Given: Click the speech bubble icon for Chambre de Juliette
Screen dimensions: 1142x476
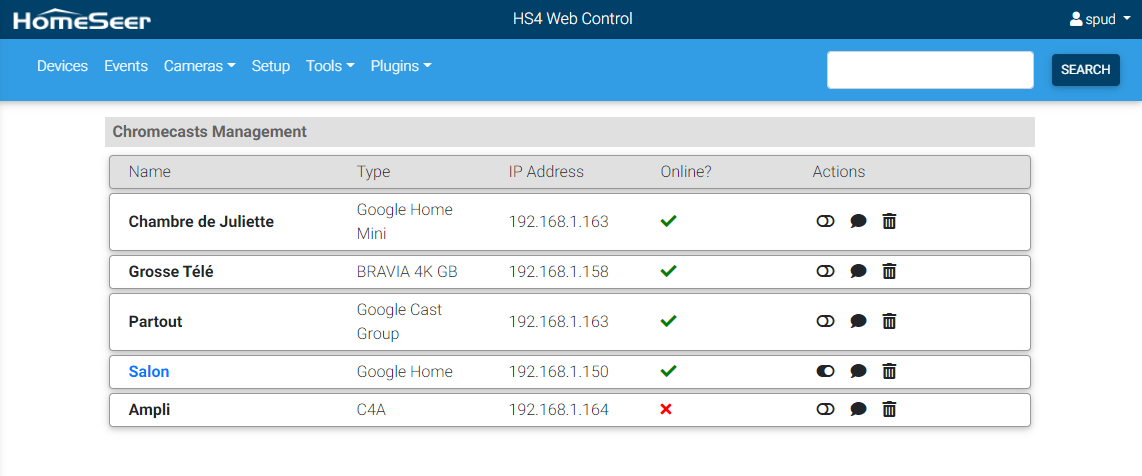Looking at the screenshot, I should (x=858, y=222).
